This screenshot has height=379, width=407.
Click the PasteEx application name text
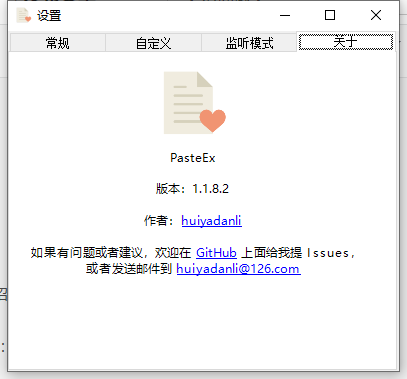coord(193,158)
